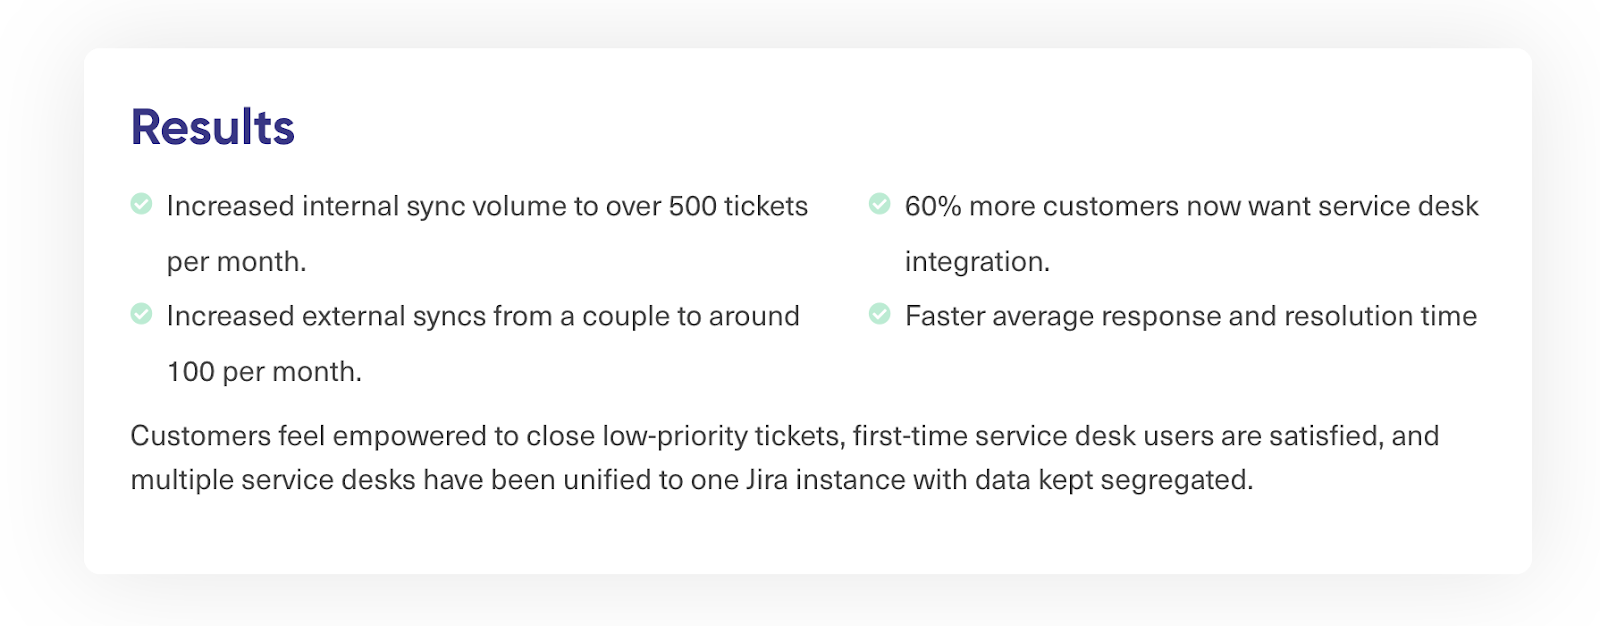
Task: Click '60% more customers now want service desk'
Action: point(1192,206)
